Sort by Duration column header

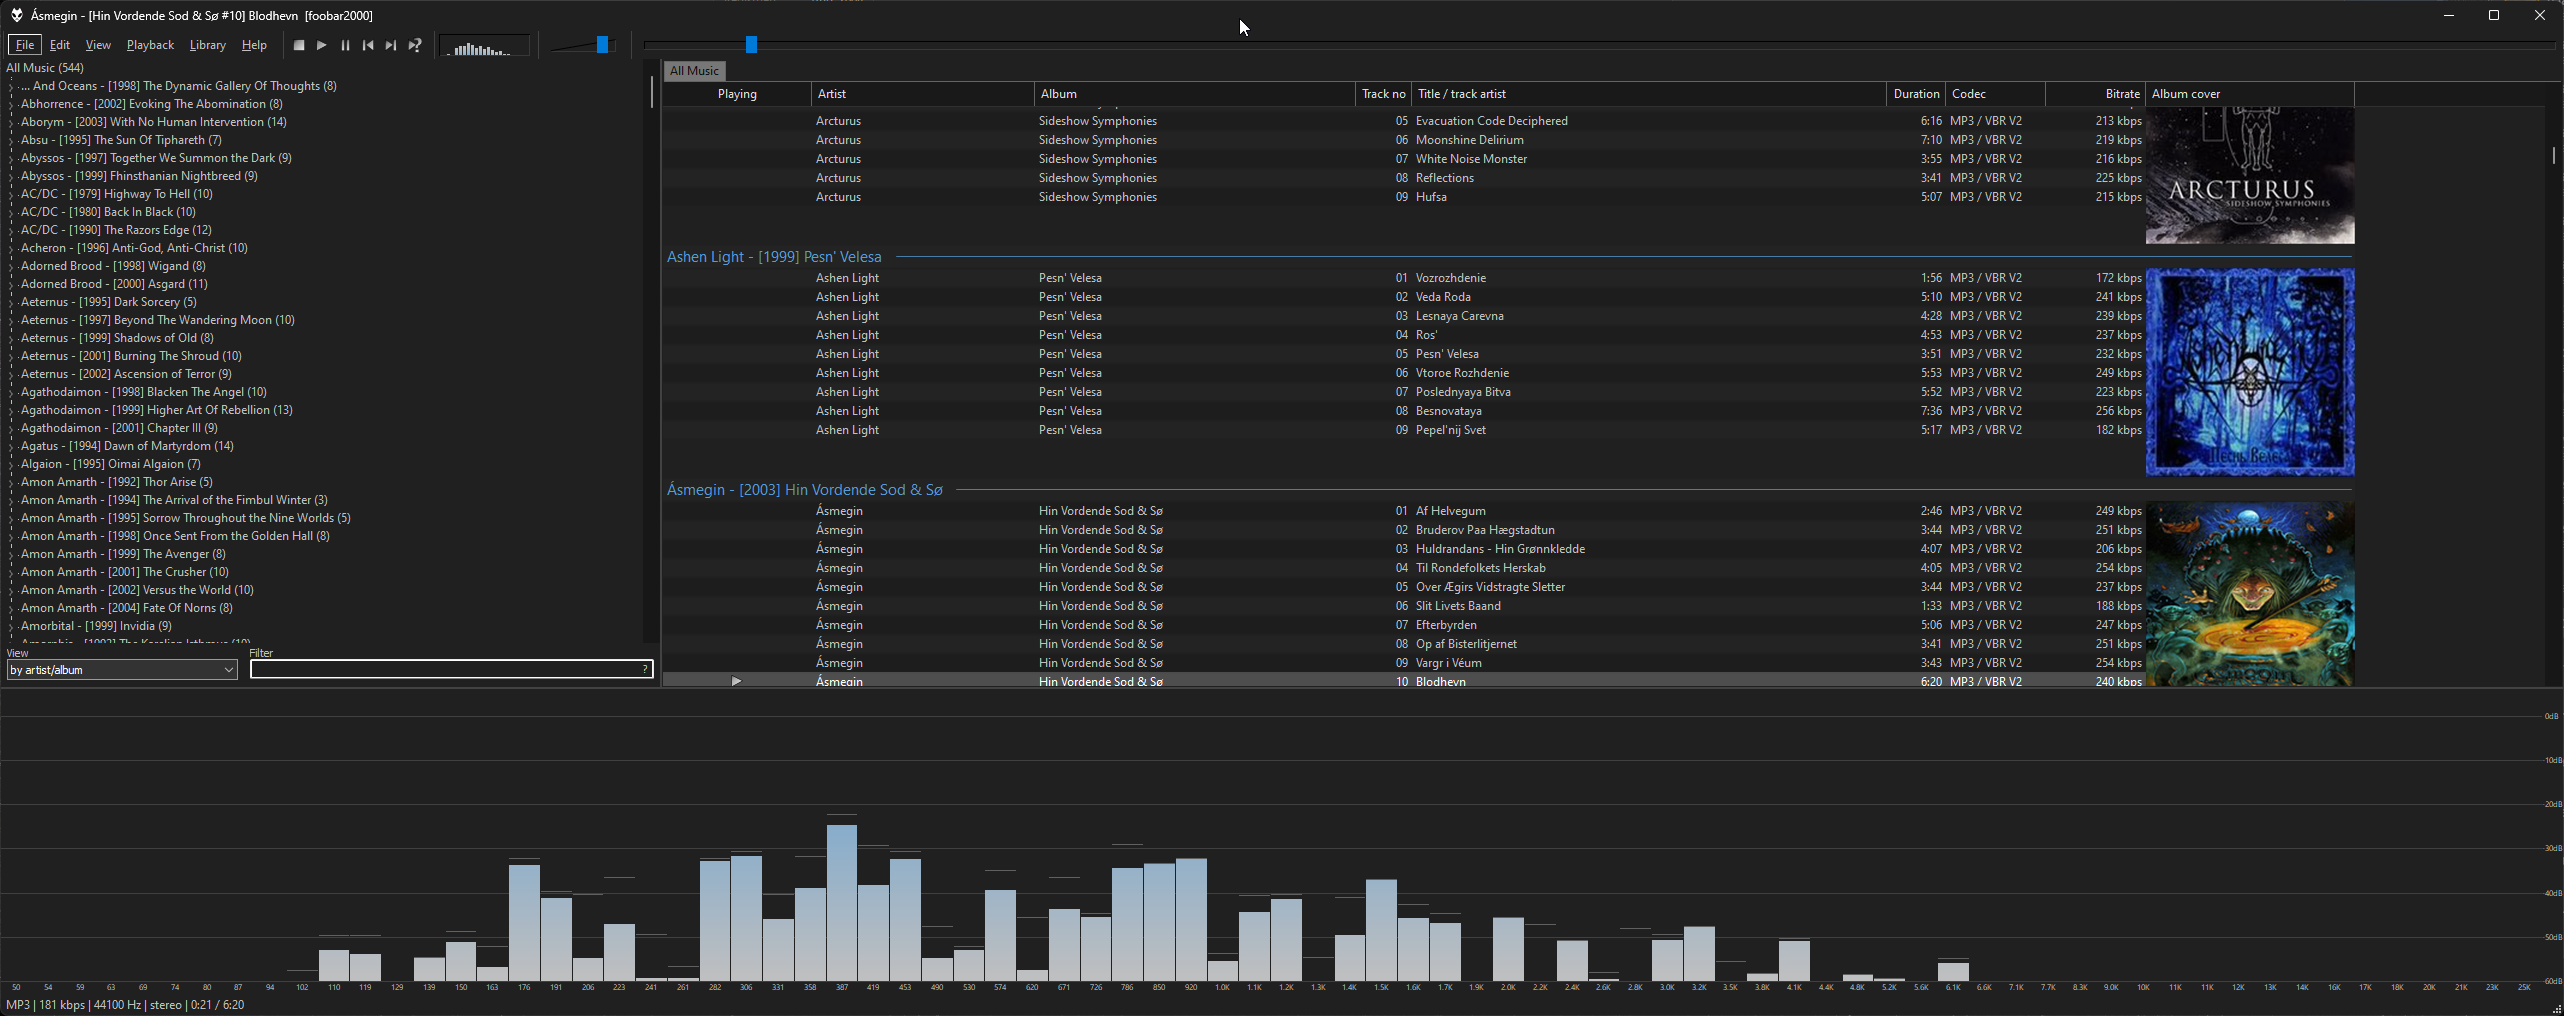click(x=1916, y=94)
